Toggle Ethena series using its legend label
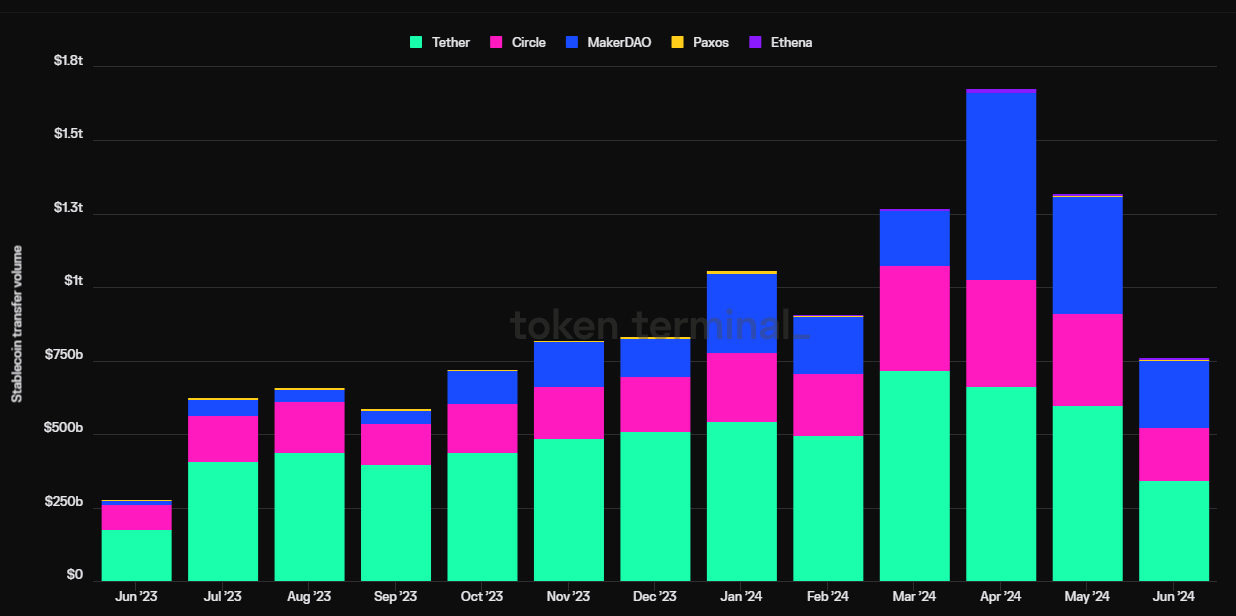This screenshot has width=1236, height=616. coord(791,42)
